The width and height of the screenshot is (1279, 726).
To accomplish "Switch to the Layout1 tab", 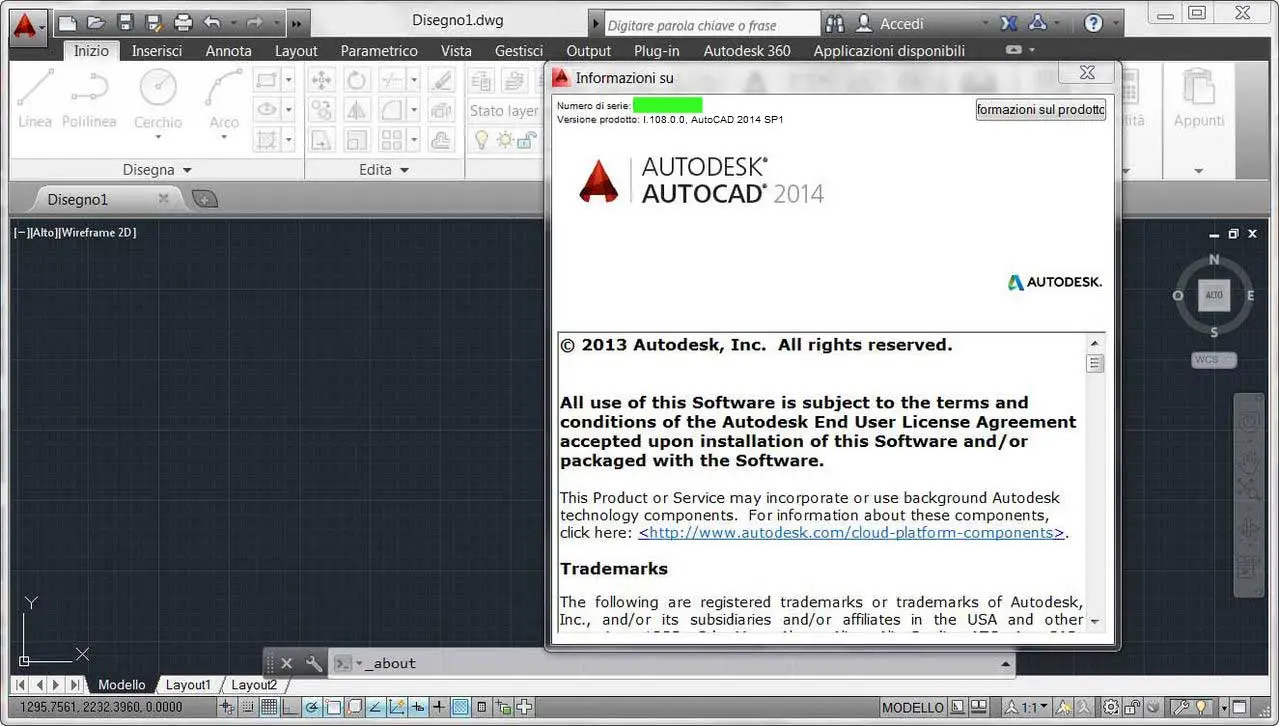I will (x=188, y=685).
